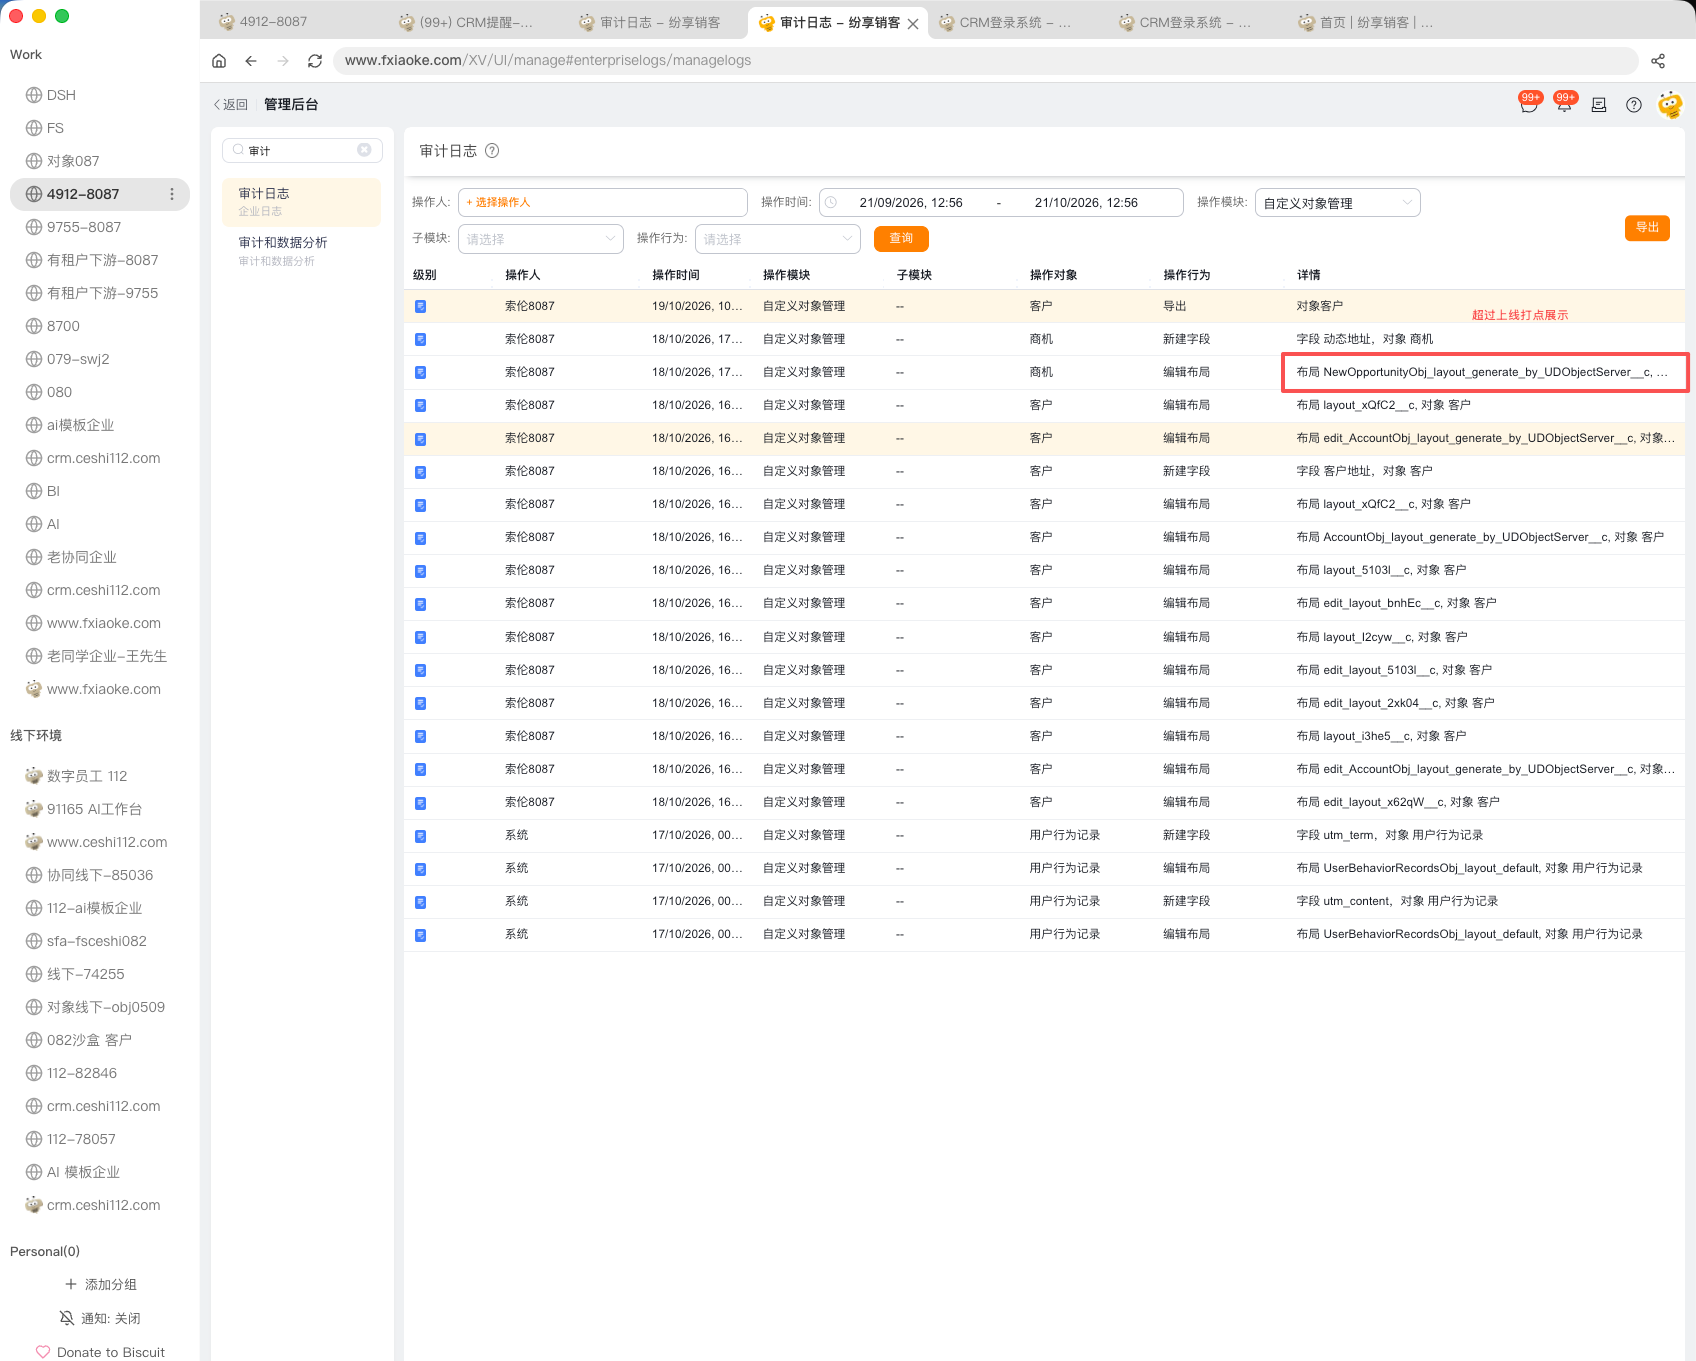
Task: Expand the 子模块 dropdown
Action: pyautogui.click(x=540, y=239)
